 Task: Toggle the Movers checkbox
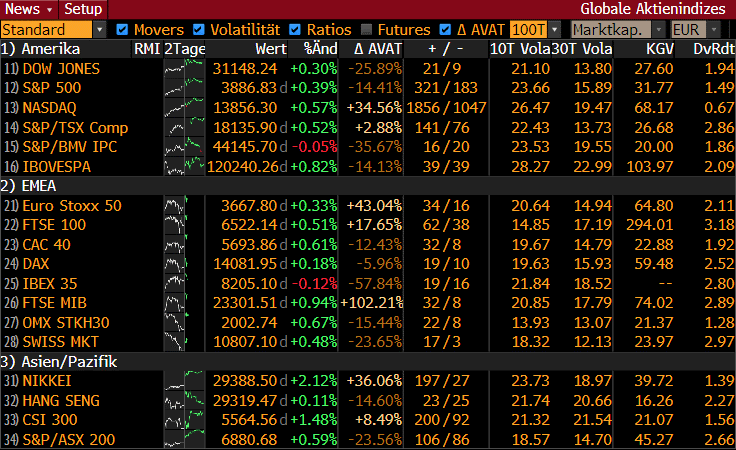tap(122, 30)
